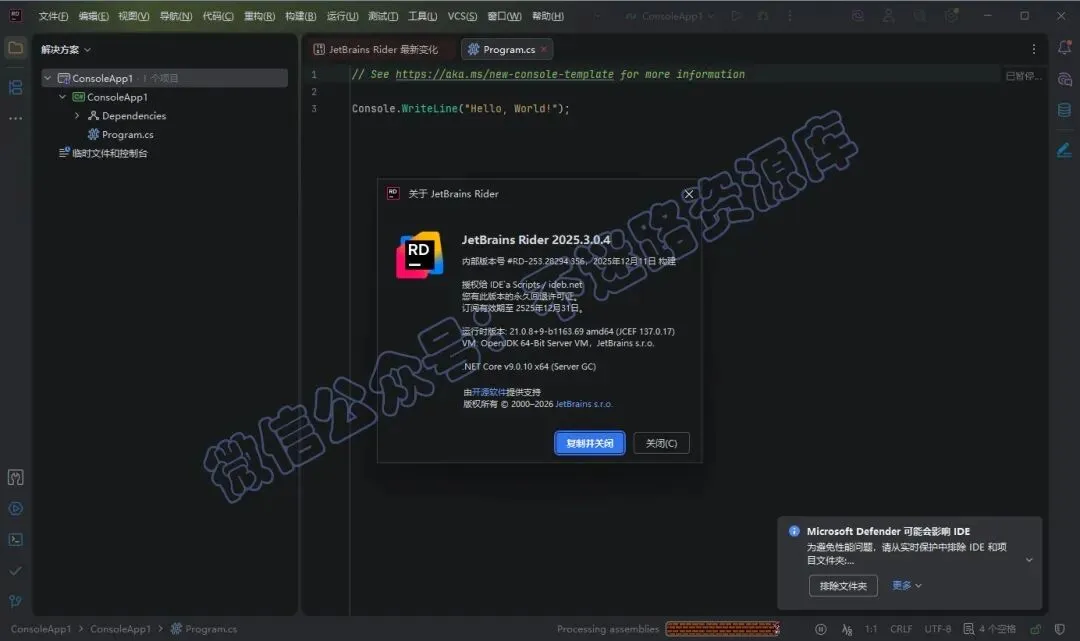Open editor tab options vertical dots
The image size is (1080, 641).
pyautogui.click(x=1033, y=49)
